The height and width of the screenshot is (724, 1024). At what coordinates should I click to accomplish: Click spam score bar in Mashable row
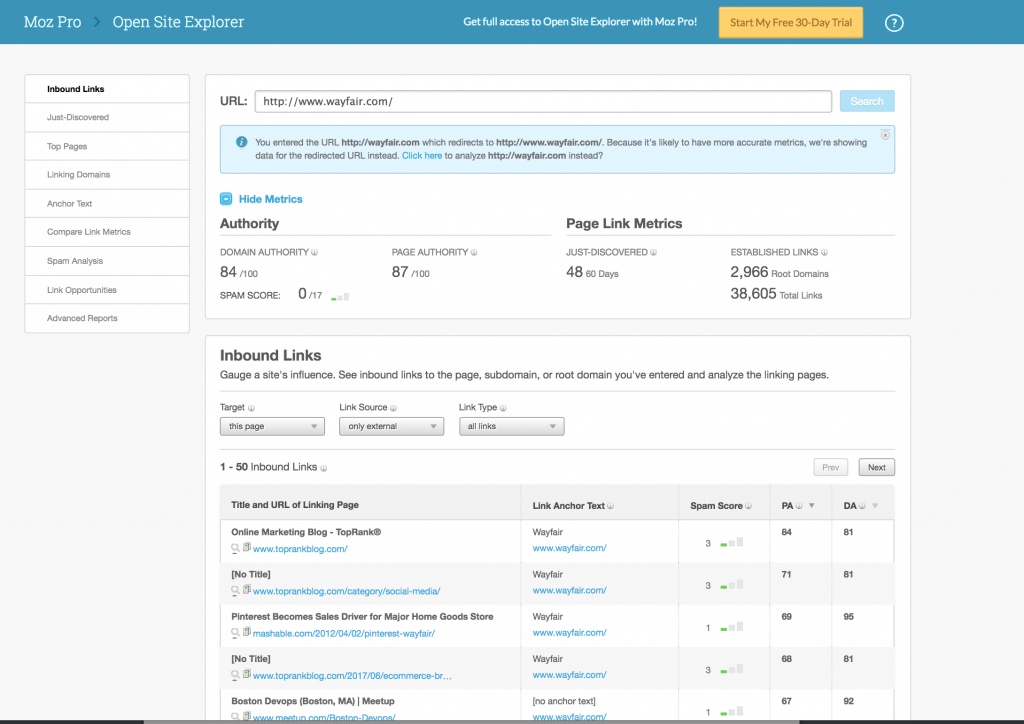click(731, 627)
